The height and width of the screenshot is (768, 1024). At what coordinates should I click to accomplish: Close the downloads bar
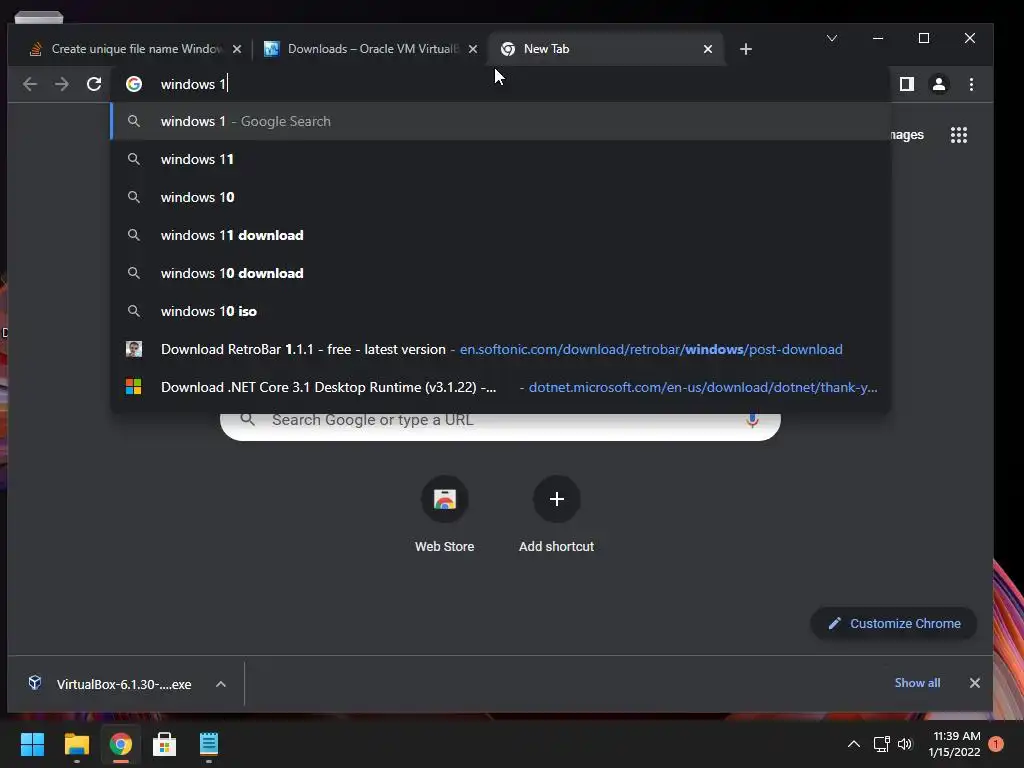click(x=974, y=683)
